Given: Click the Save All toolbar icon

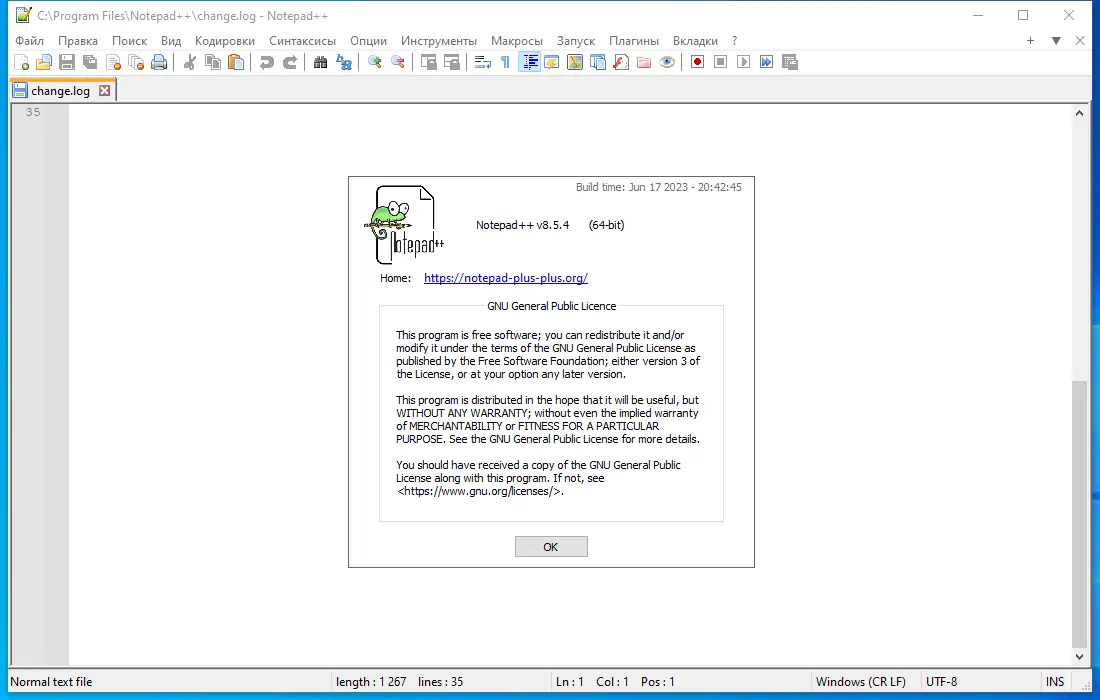Looking at the screenshot, I should (90, 62).
